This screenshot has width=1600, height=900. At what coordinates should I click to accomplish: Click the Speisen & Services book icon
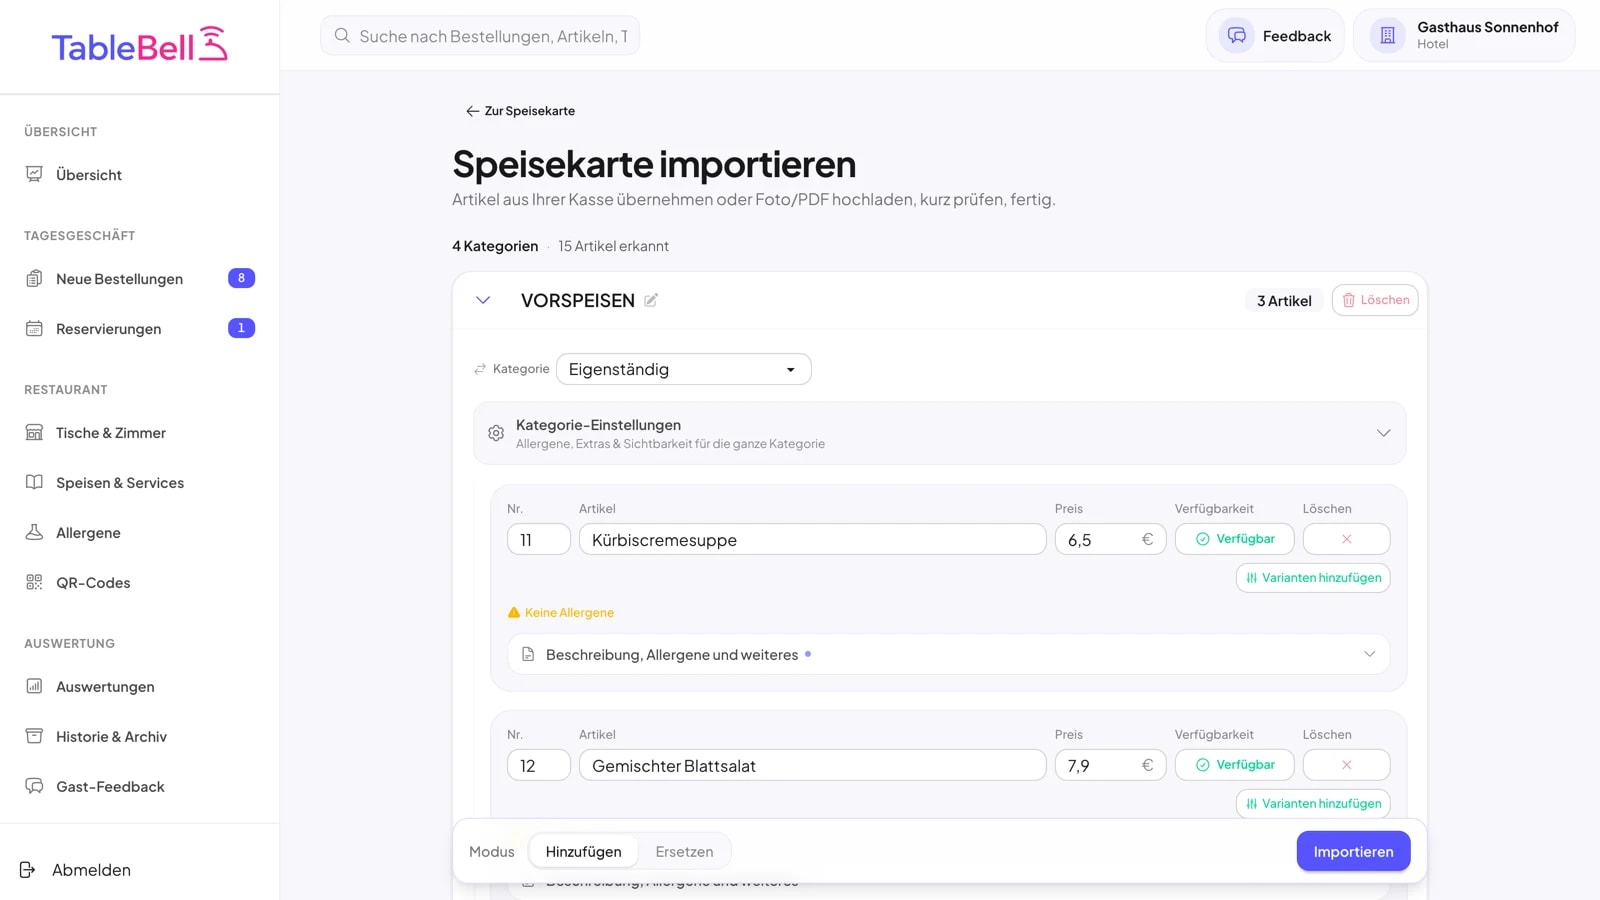point(34,482)
